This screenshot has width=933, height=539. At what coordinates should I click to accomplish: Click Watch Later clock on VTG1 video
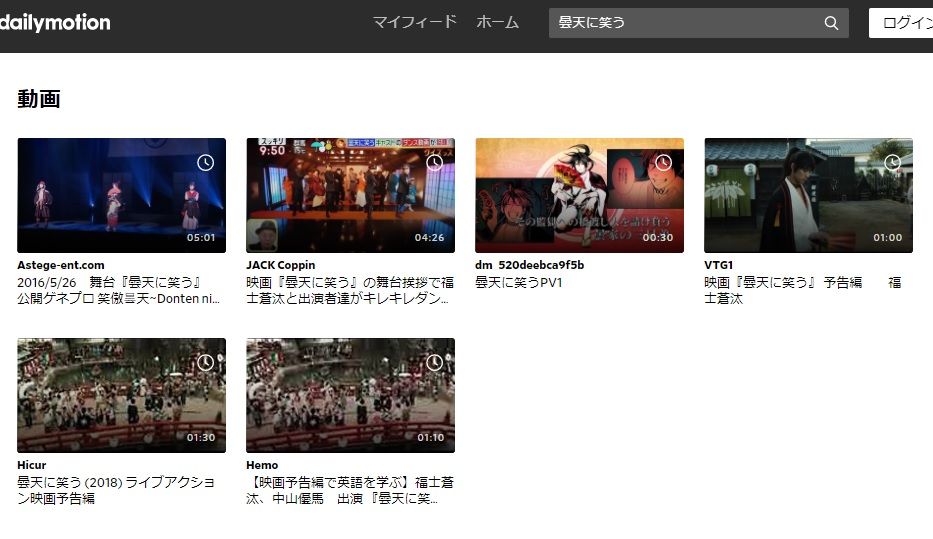[x=892, y=162]
